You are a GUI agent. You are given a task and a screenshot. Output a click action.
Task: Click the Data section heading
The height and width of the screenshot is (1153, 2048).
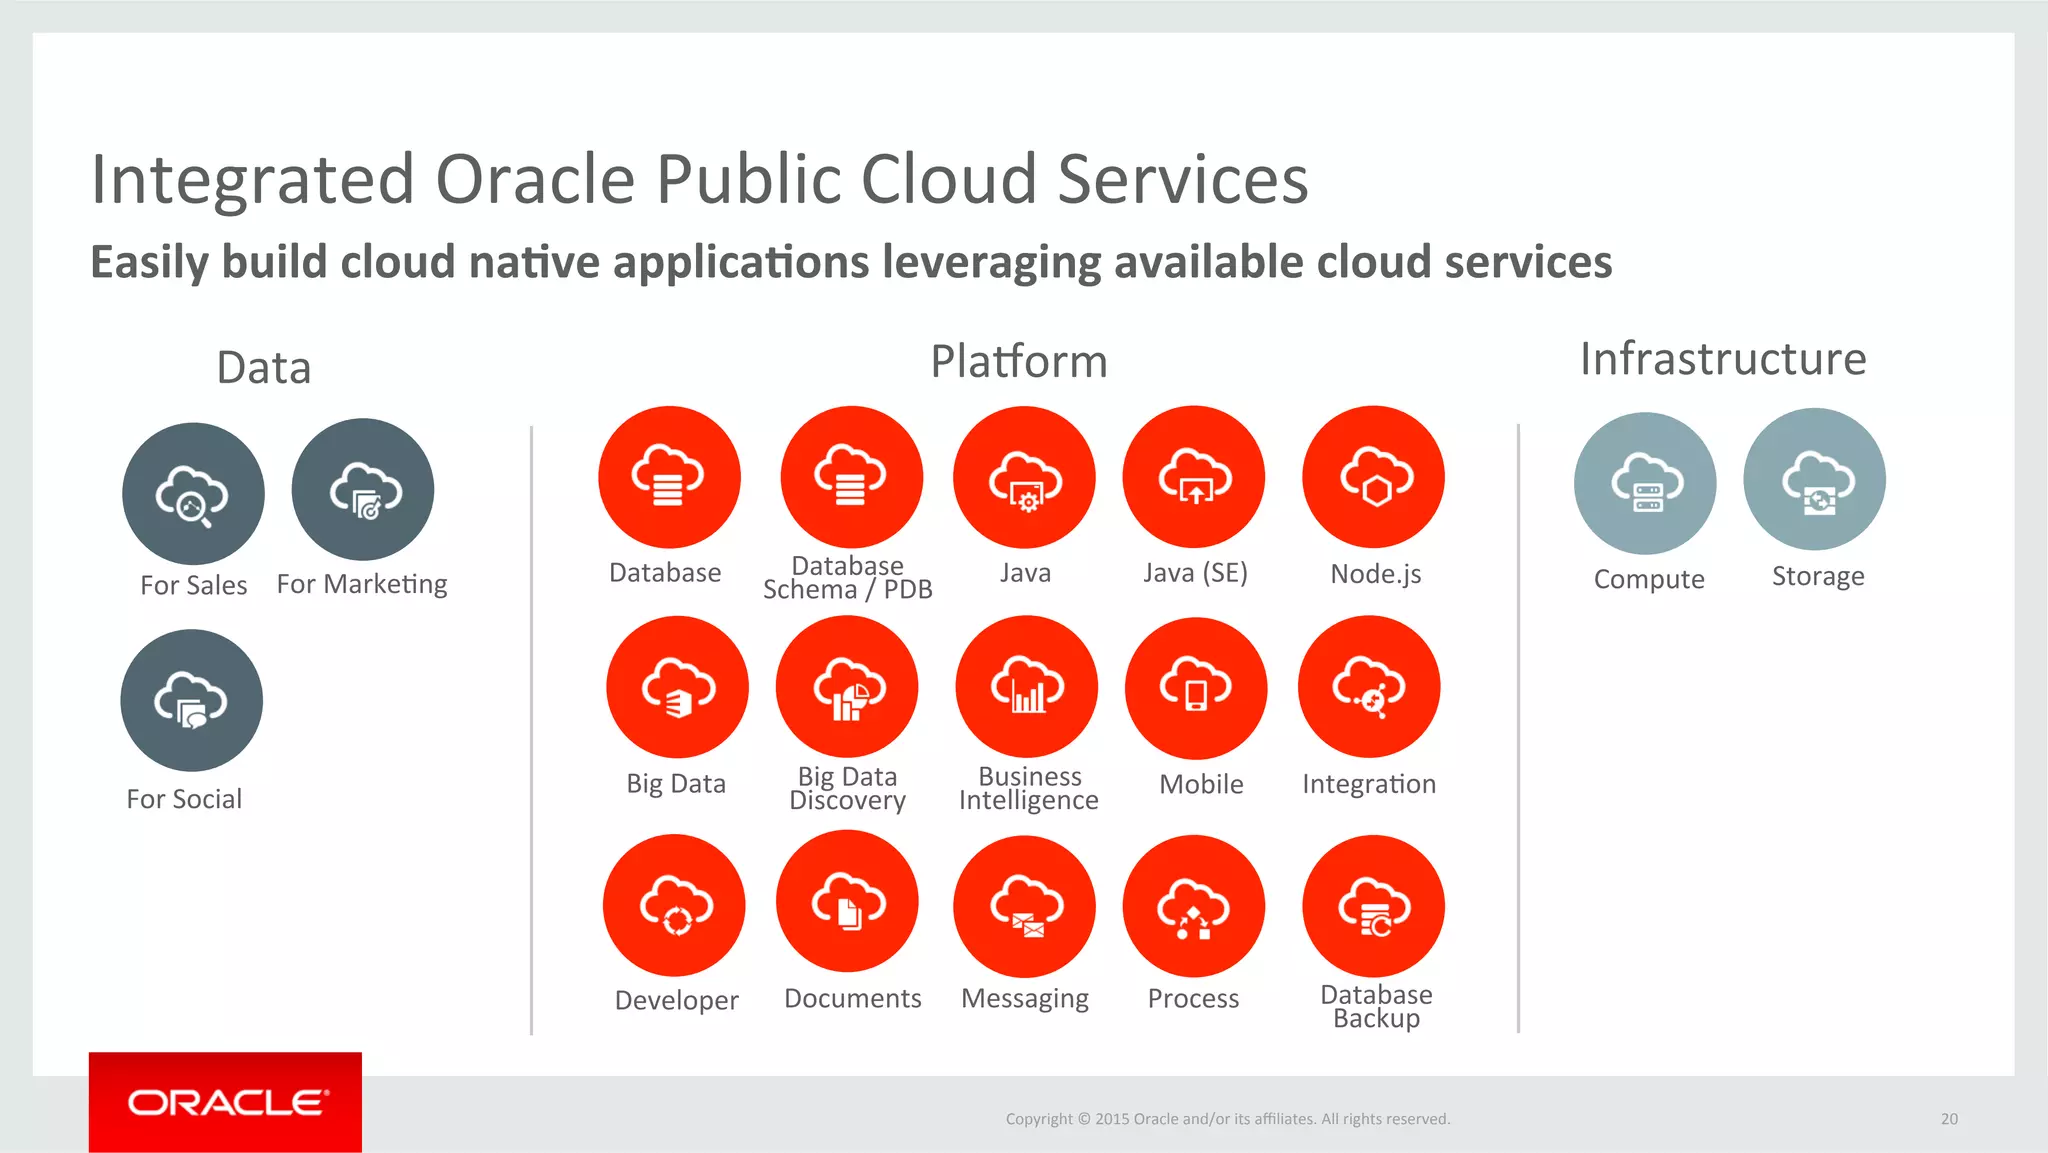(264, 368)
